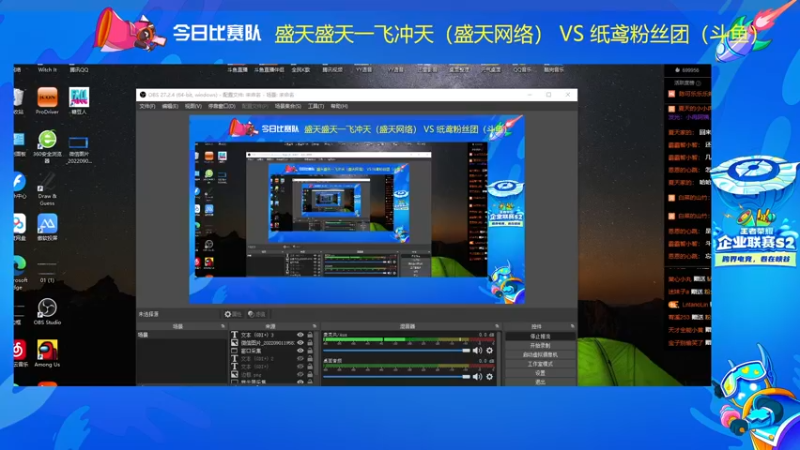Open Microsoft Edge desktop icon
The image size is (800, 450).
coord(19,272)
